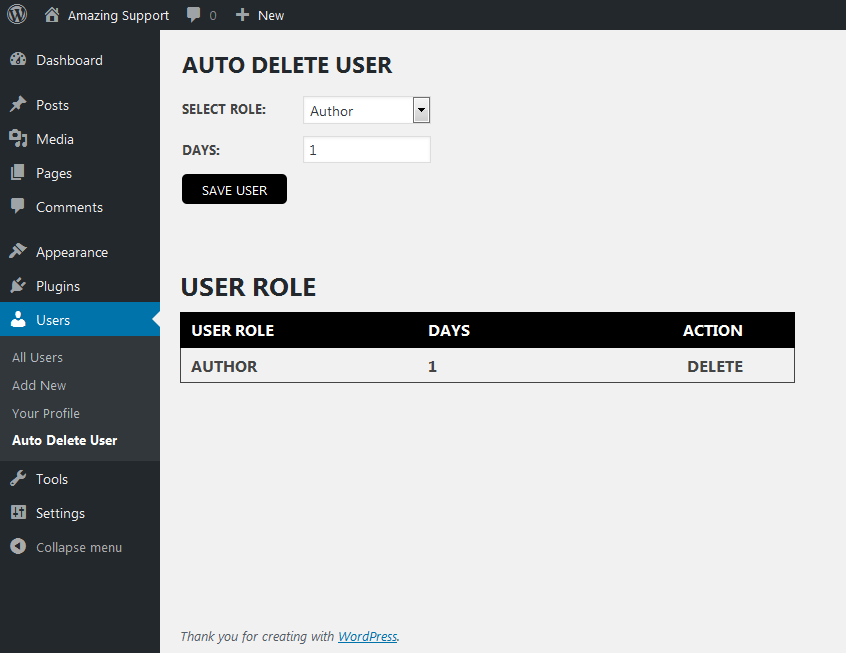Delete the Author role entry
The image size is (846, 653).
[714, 366]
